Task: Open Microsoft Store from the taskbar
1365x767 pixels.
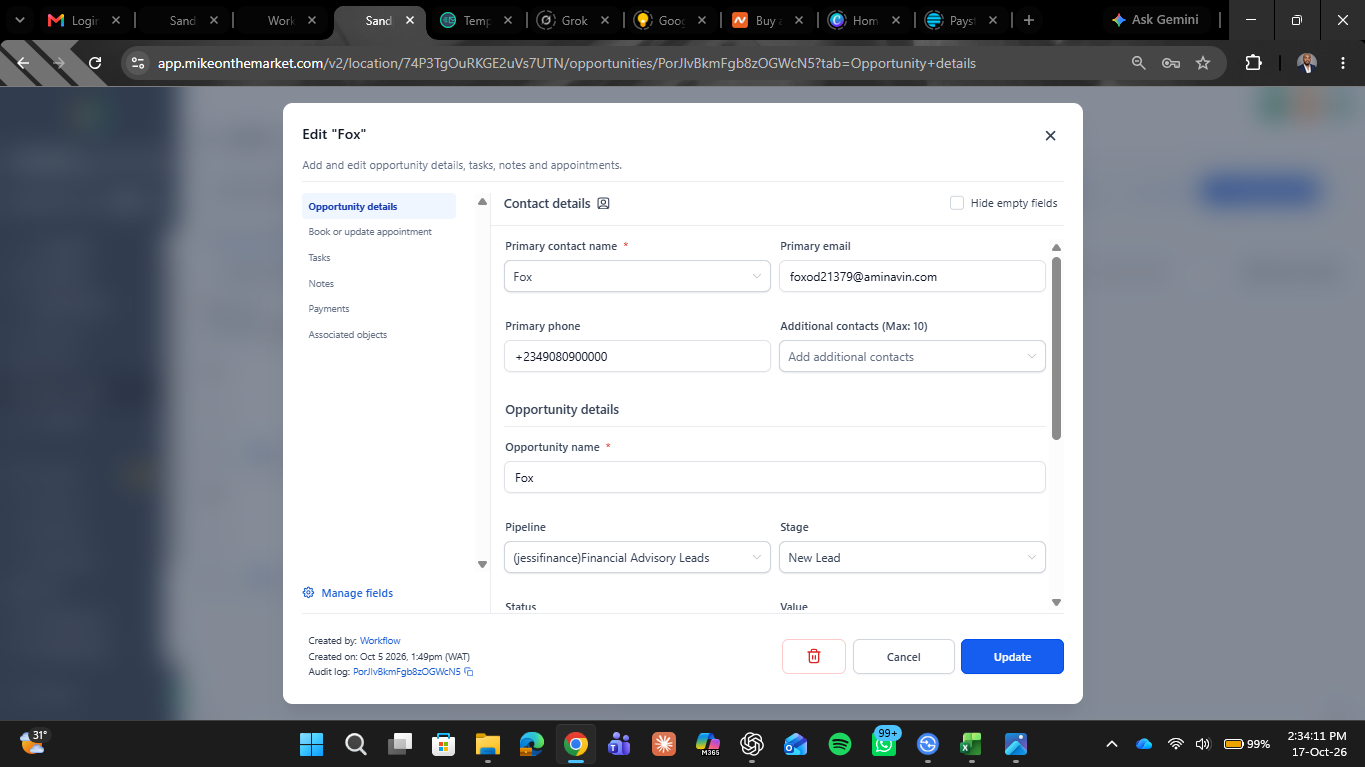Action: tap(443, 744)
